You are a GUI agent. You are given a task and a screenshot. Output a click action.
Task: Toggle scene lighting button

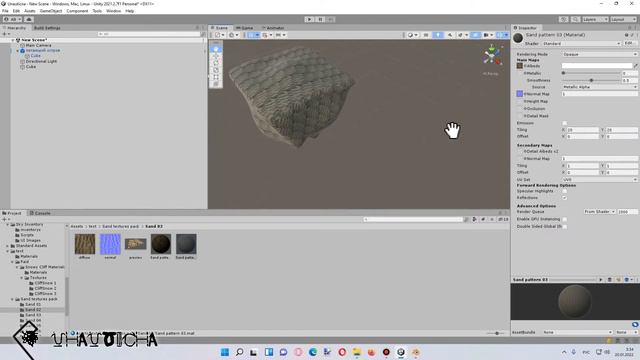438,35
